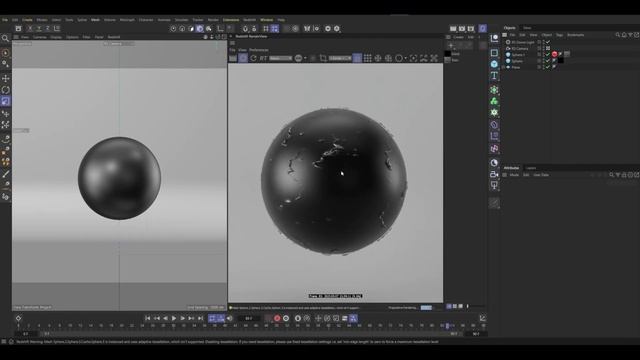This screenshot has height=360, width=640.
Task: Go to end of animation
Action: pos(200,318)
